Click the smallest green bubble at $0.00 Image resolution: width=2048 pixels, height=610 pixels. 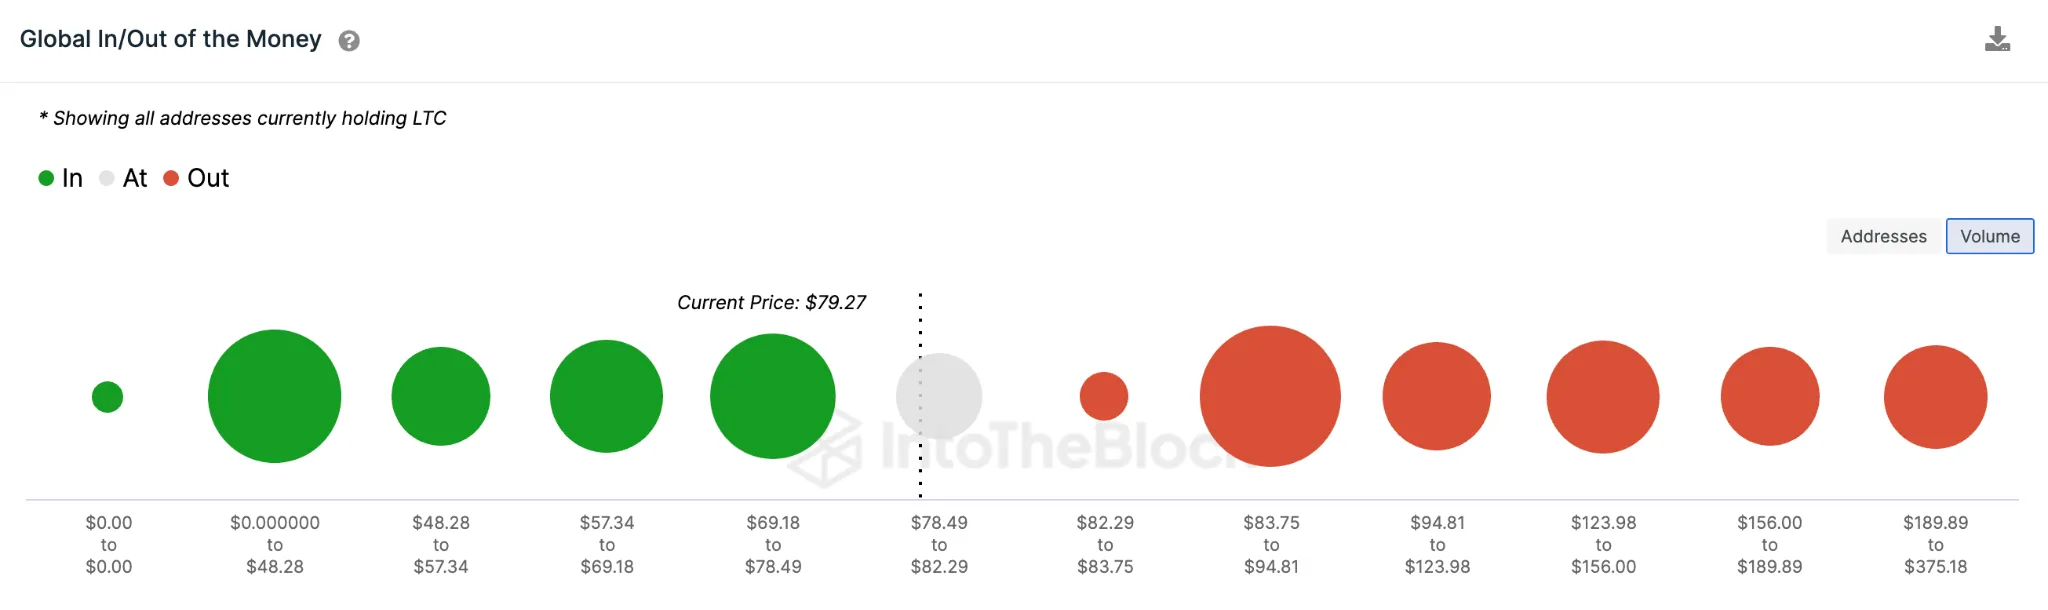coord(107,397)
